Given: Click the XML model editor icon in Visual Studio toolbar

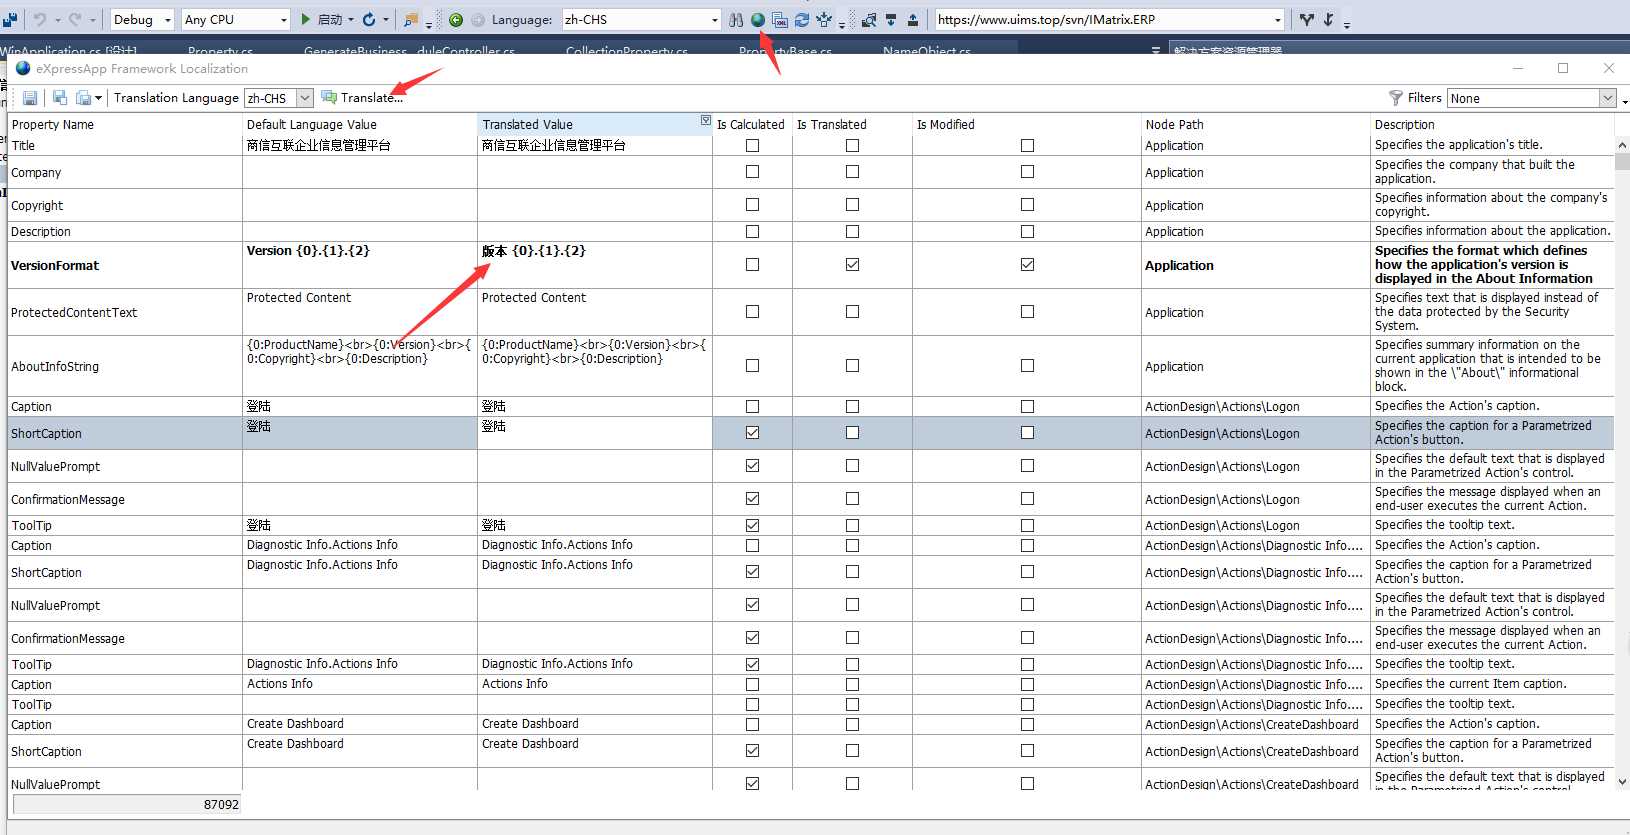Looking at the screenshot, I should pyautogui.click(x=780, y=19).
